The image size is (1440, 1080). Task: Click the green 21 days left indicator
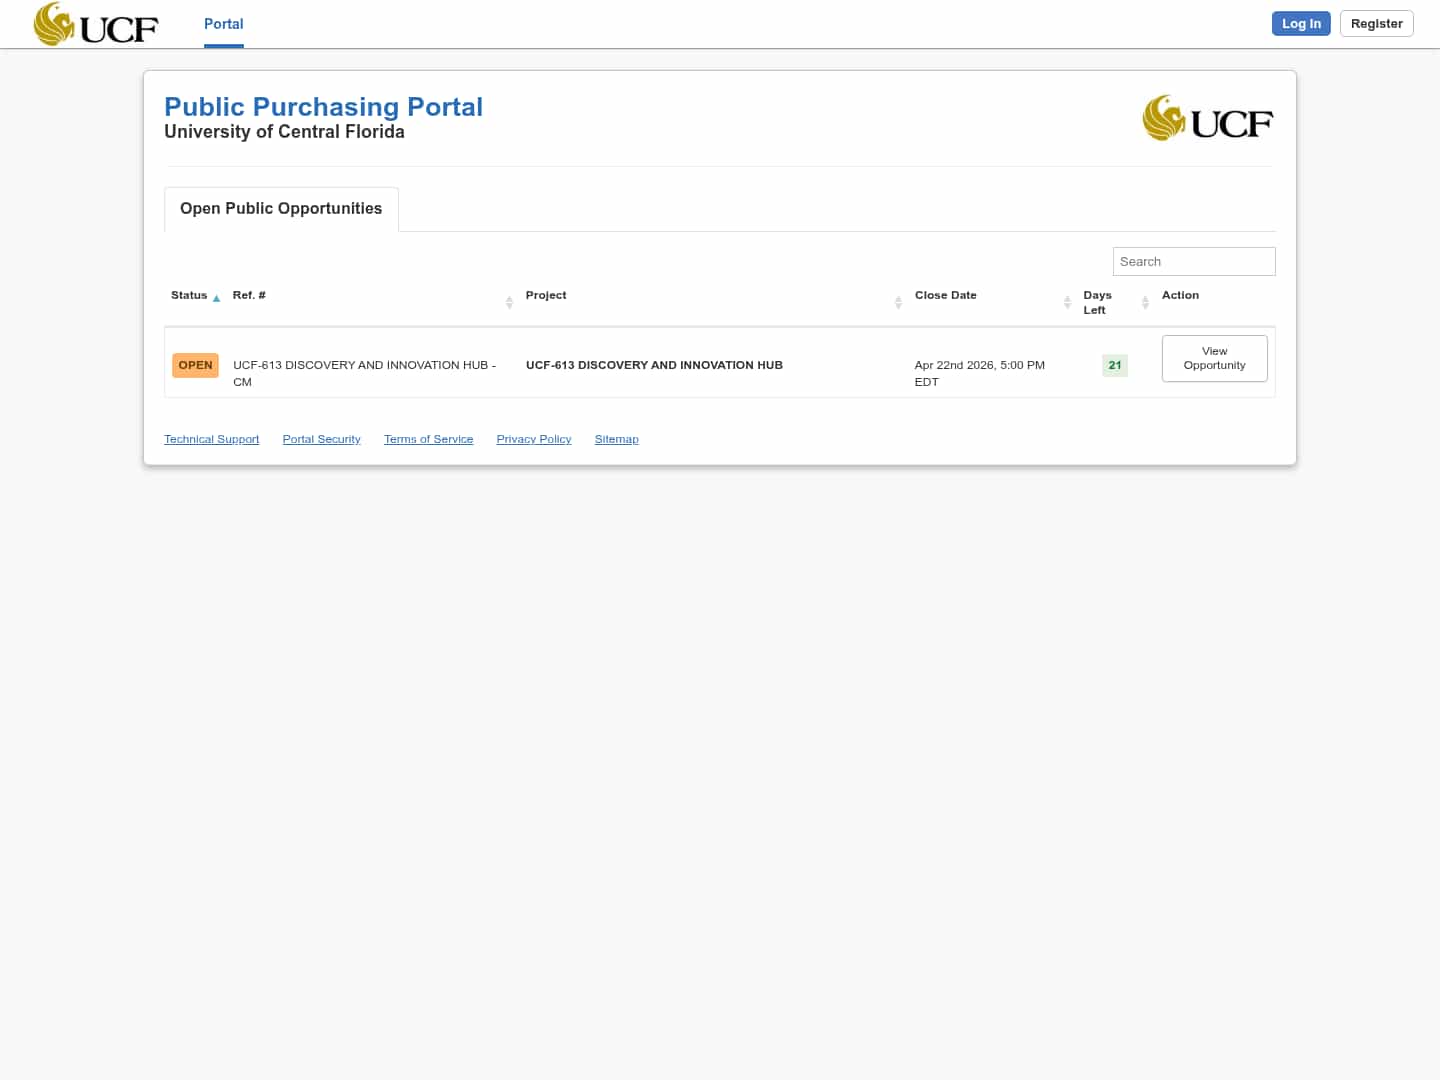[1114, 365]
